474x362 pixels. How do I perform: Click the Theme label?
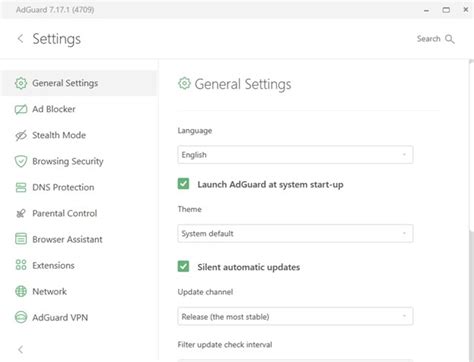[190, 209]
